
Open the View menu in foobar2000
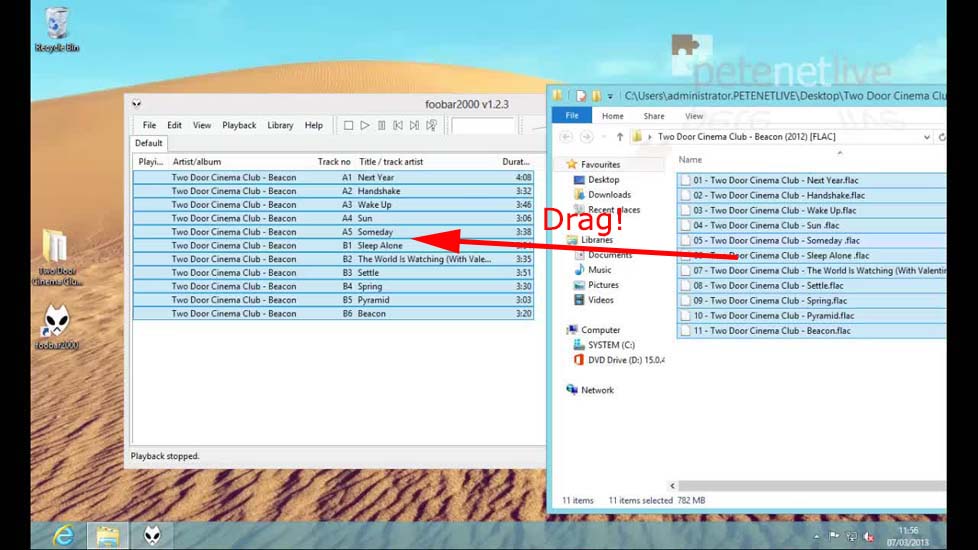pyautogui.click(x=201, y=125)
